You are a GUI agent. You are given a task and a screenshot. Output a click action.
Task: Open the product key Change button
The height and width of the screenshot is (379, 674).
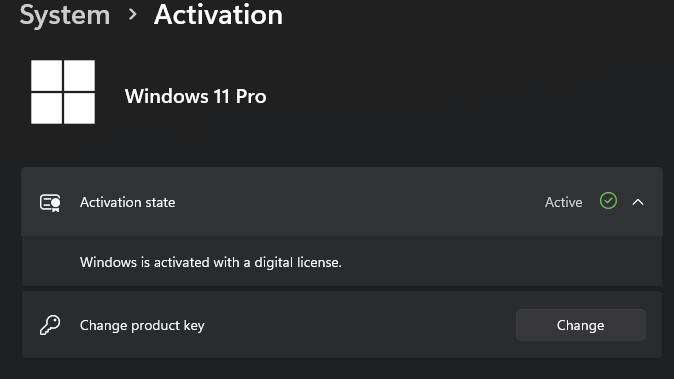coord(580,325)
